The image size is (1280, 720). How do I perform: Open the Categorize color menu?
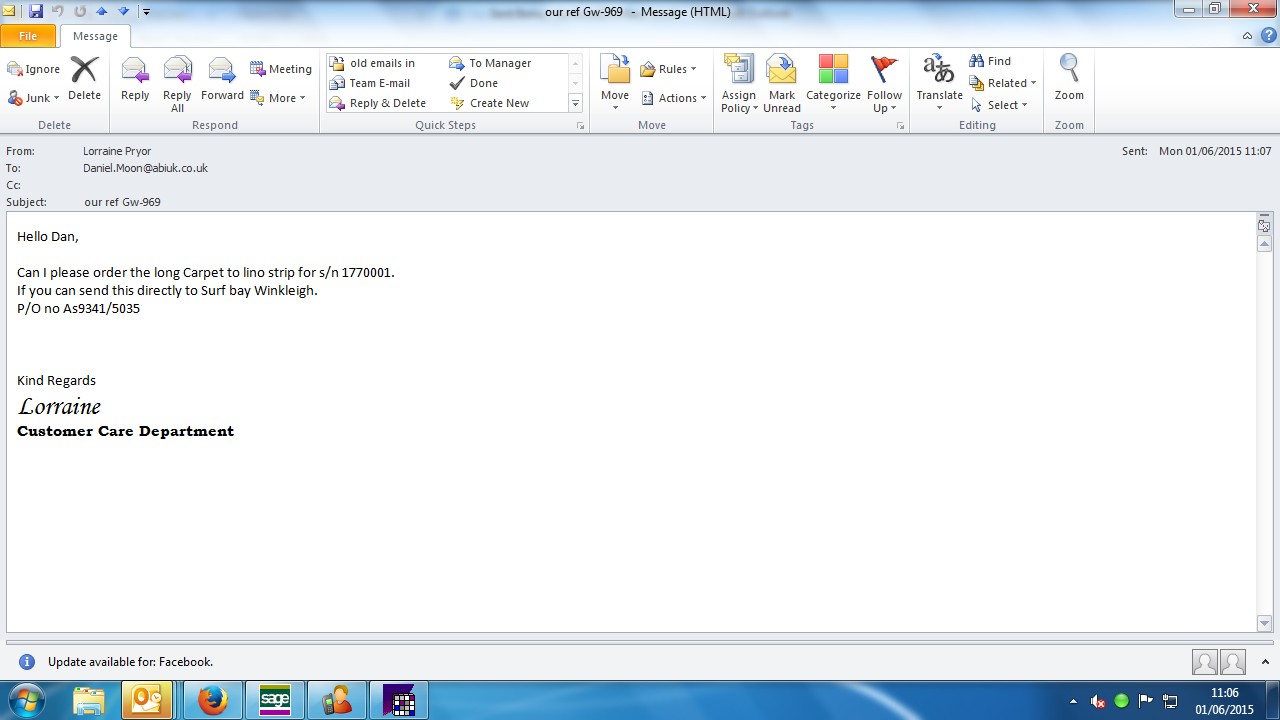[x=833, y=84]
